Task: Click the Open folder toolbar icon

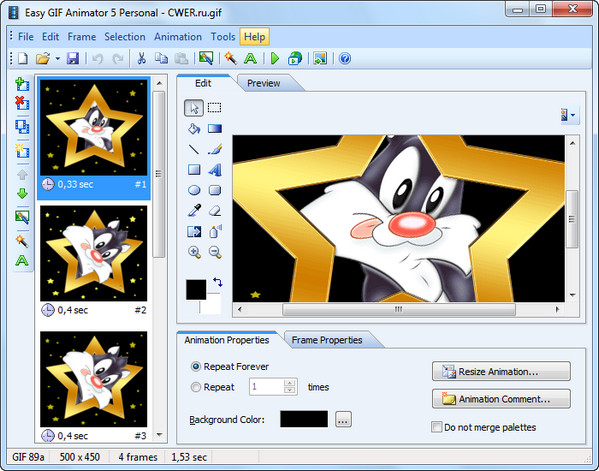Action: pos(43,58)
